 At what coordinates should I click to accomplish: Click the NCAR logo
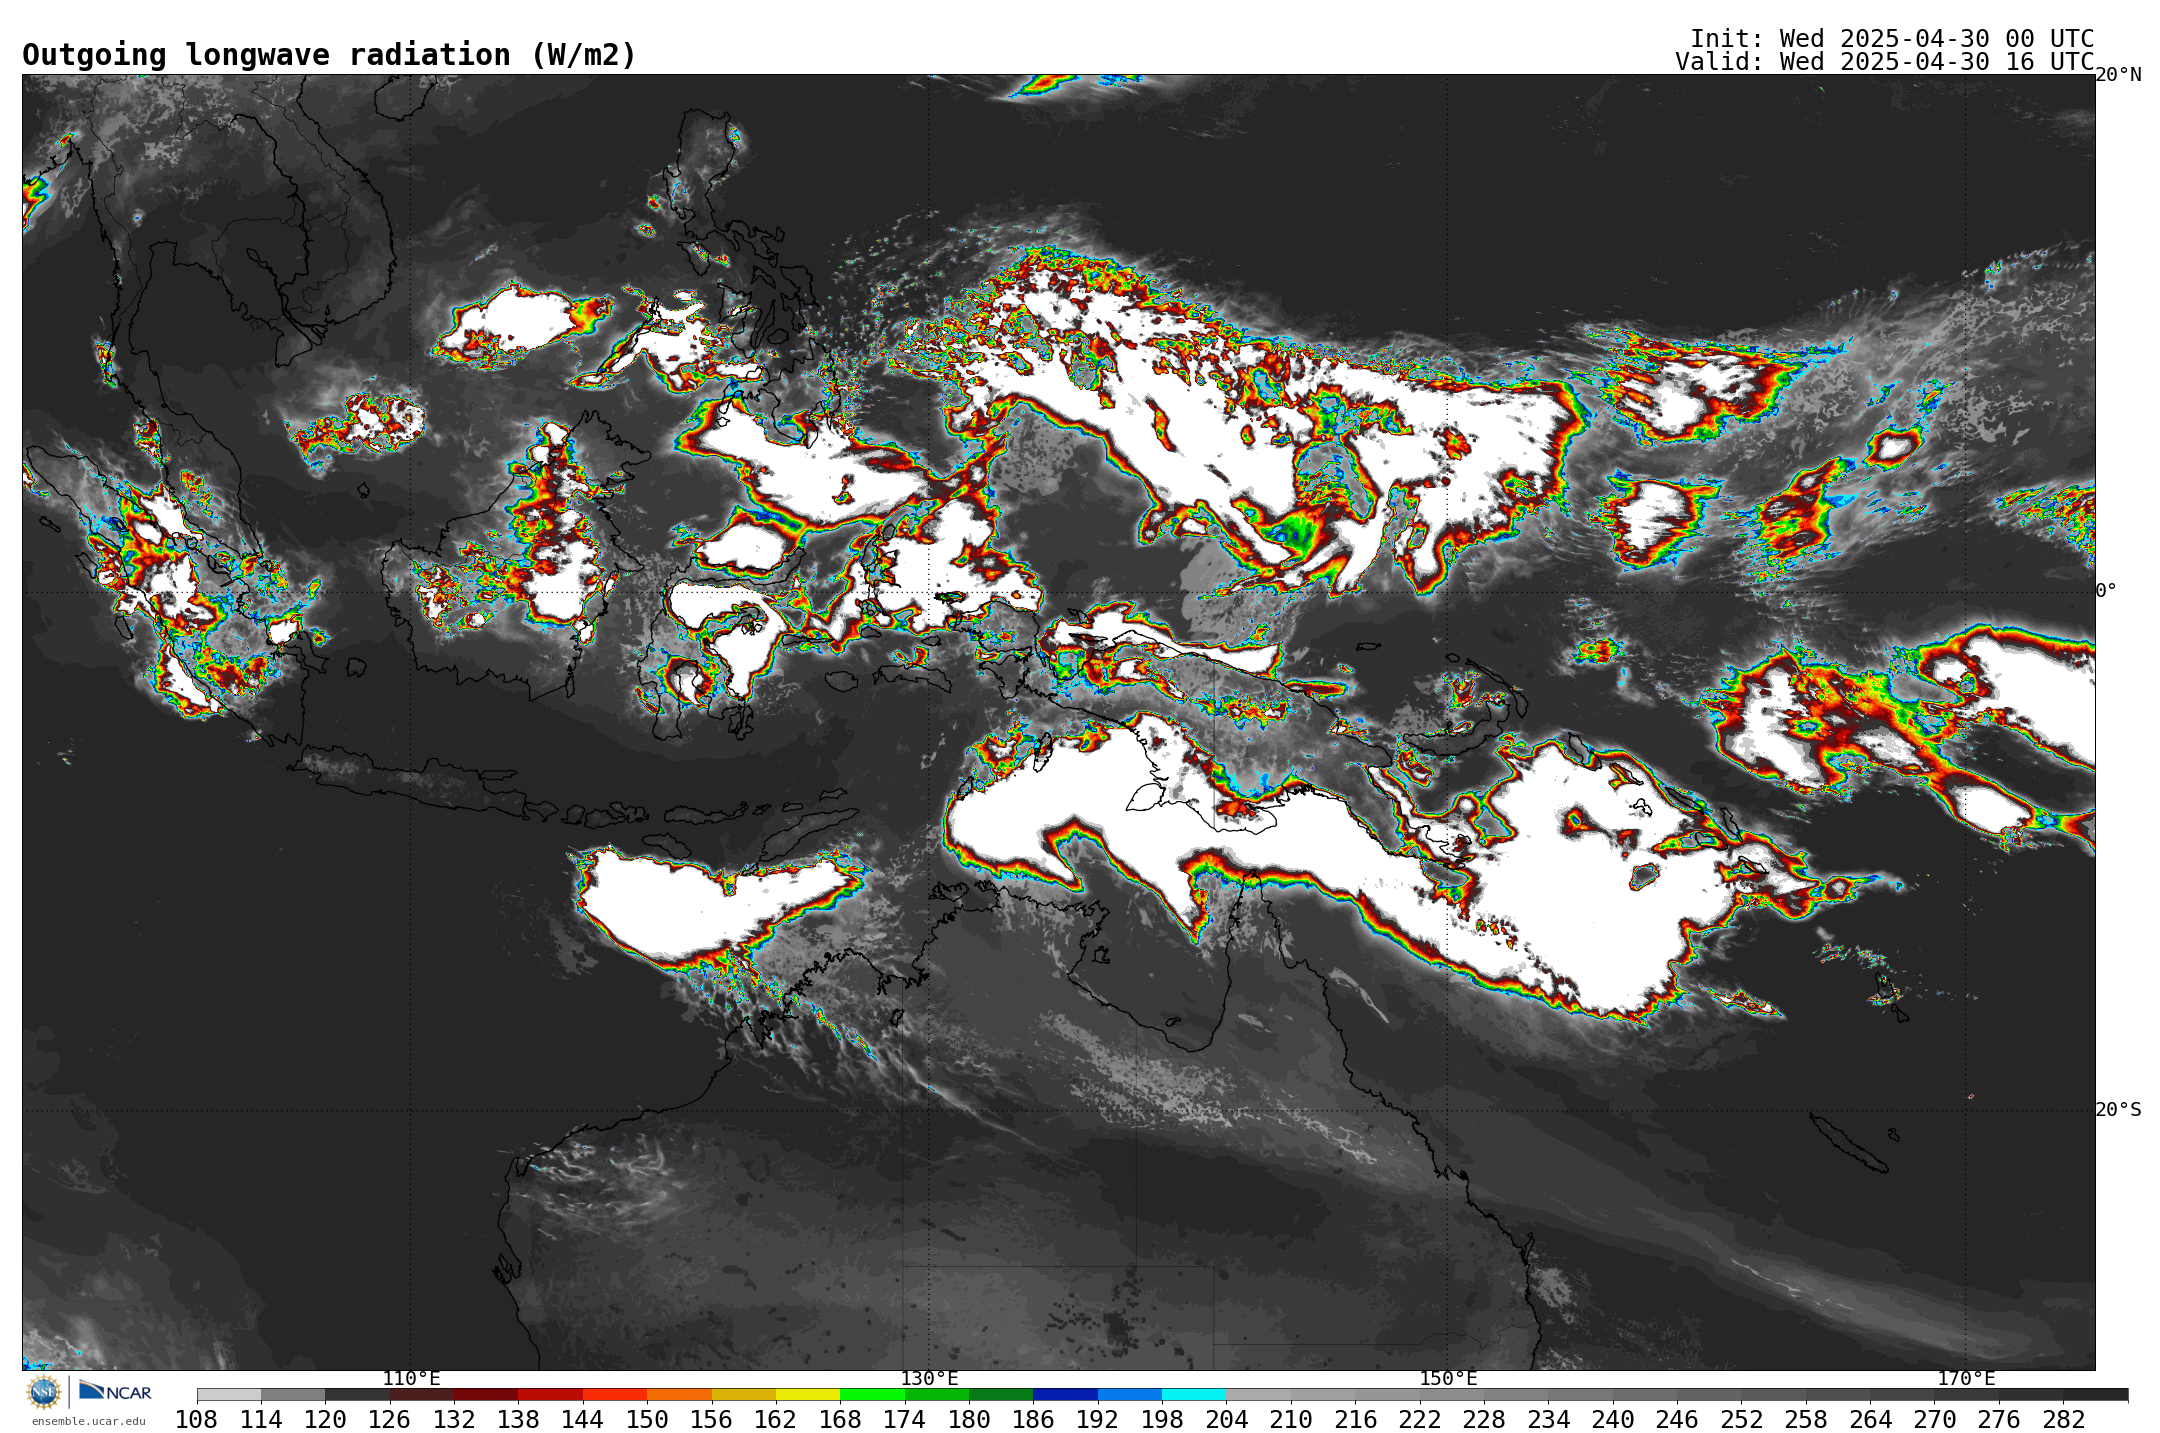pyautogui.click(x=115, y=1391)
